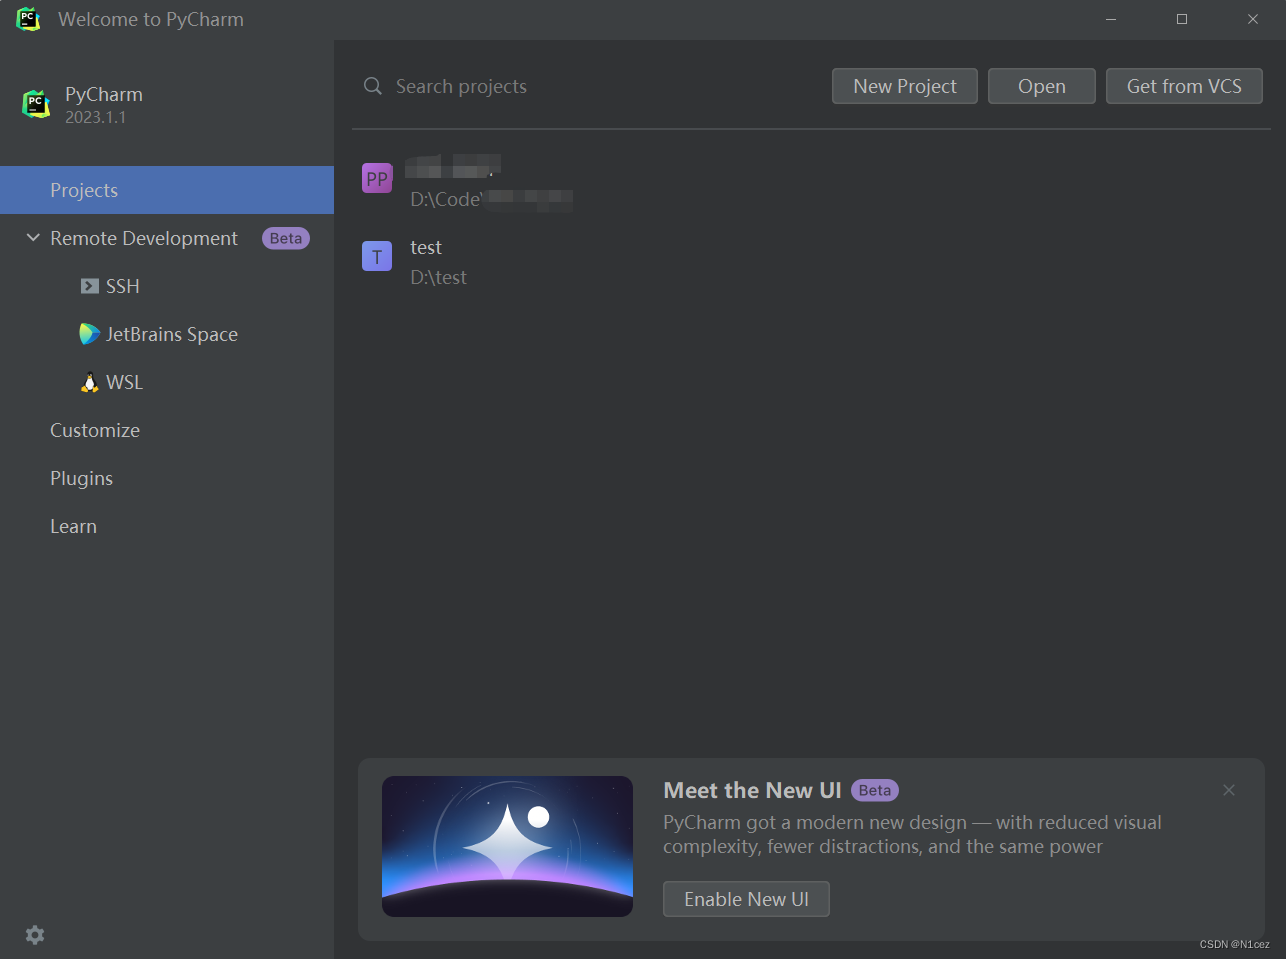Dismiss the Meet the New UI banner

coord(1229,790)
